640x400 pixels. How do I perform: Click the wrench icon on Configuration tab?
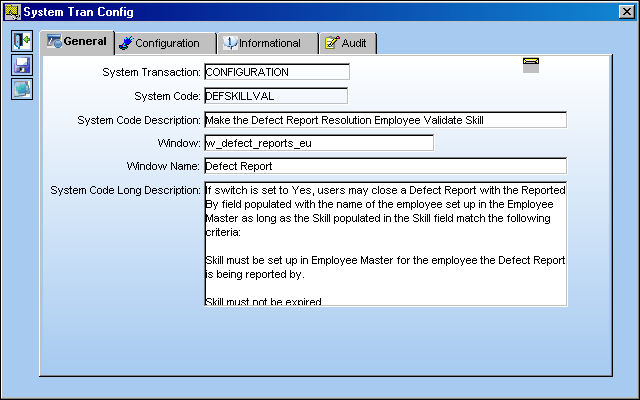(x=126, y=43)
